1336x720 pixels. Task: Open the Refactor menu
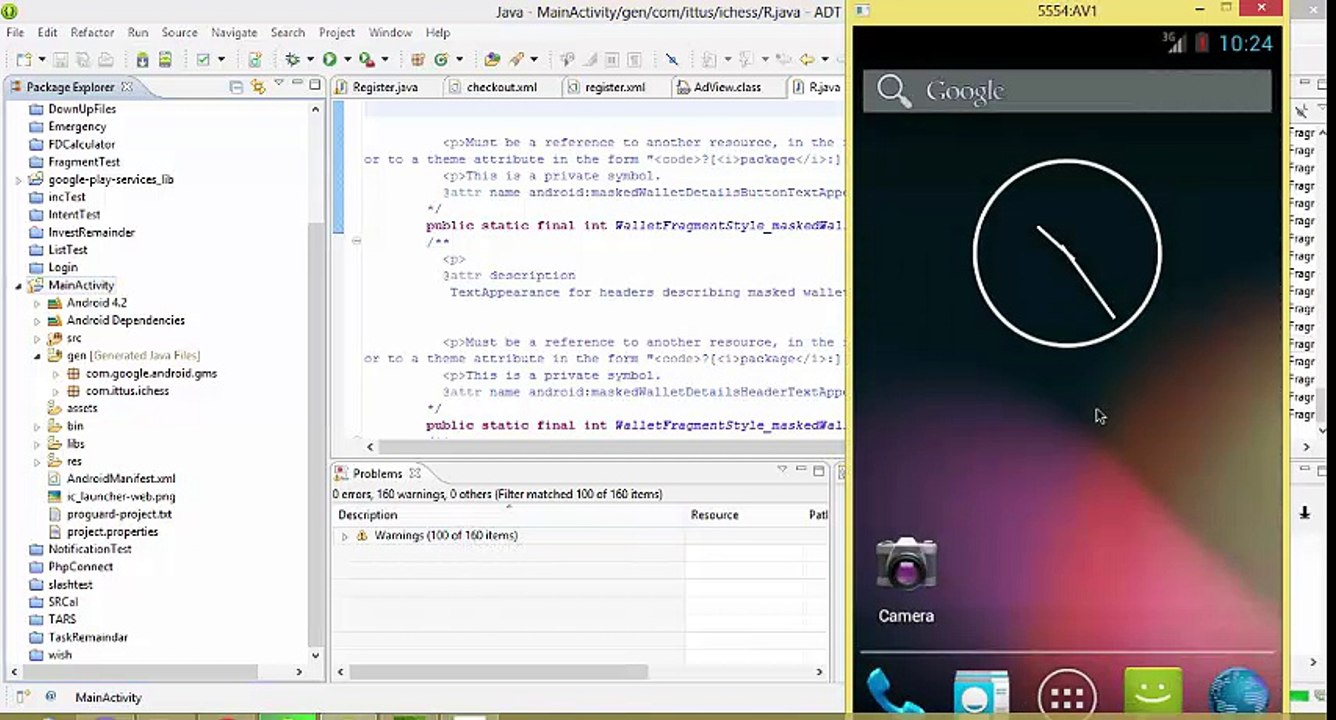(x=92, y=33)
